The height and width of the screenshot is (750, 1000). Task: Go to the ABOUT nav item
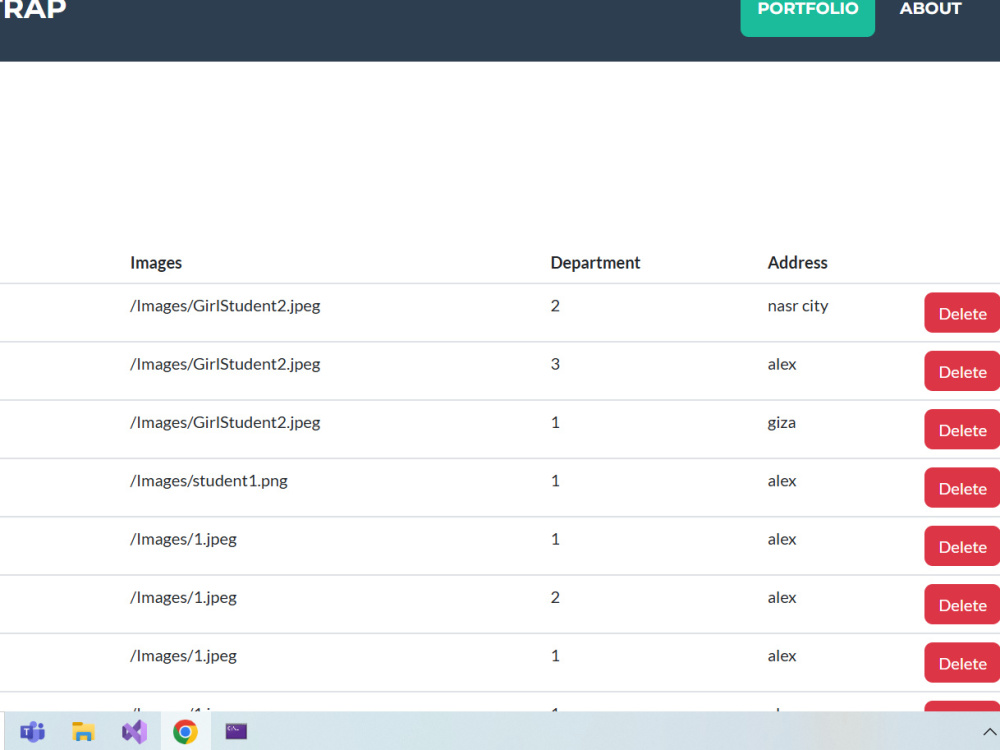(x=930, y=9)
